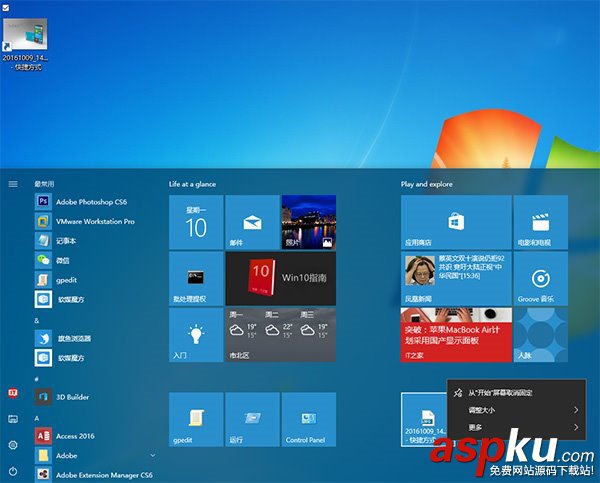This screenshot has width=600, height=483.
Task: Open Settings gear in Start sidebar
Action: (x=13, y=445)
